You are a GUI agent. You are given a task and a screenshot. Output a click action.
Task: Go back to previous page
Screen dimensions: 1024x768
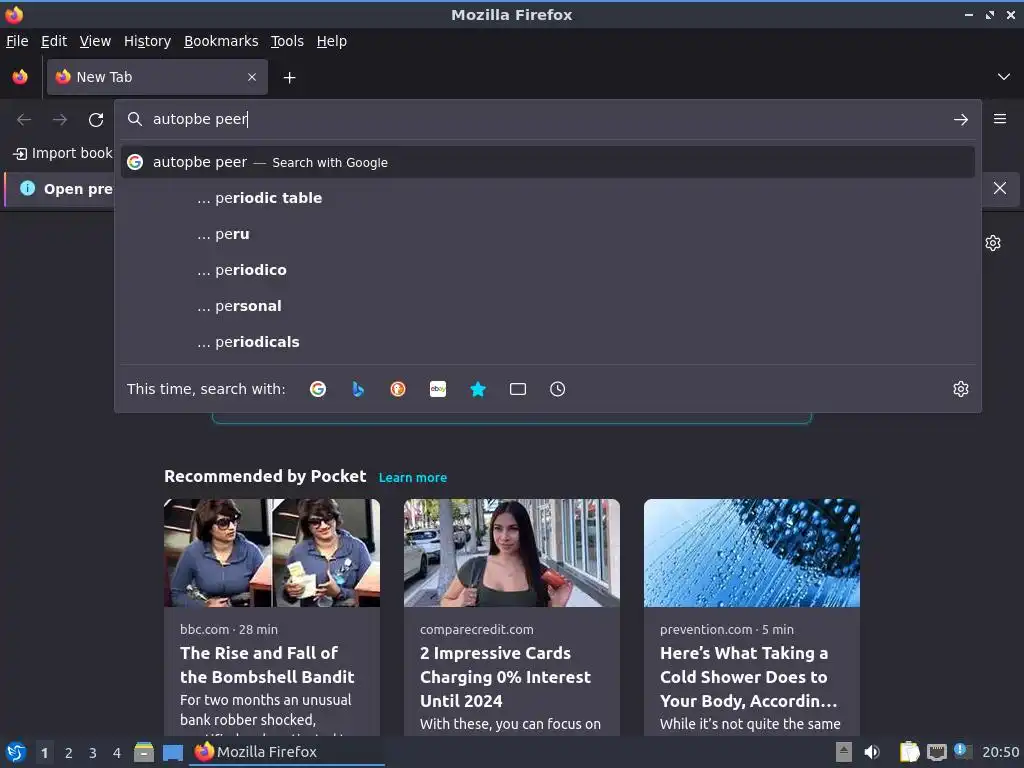click(24, 120)
